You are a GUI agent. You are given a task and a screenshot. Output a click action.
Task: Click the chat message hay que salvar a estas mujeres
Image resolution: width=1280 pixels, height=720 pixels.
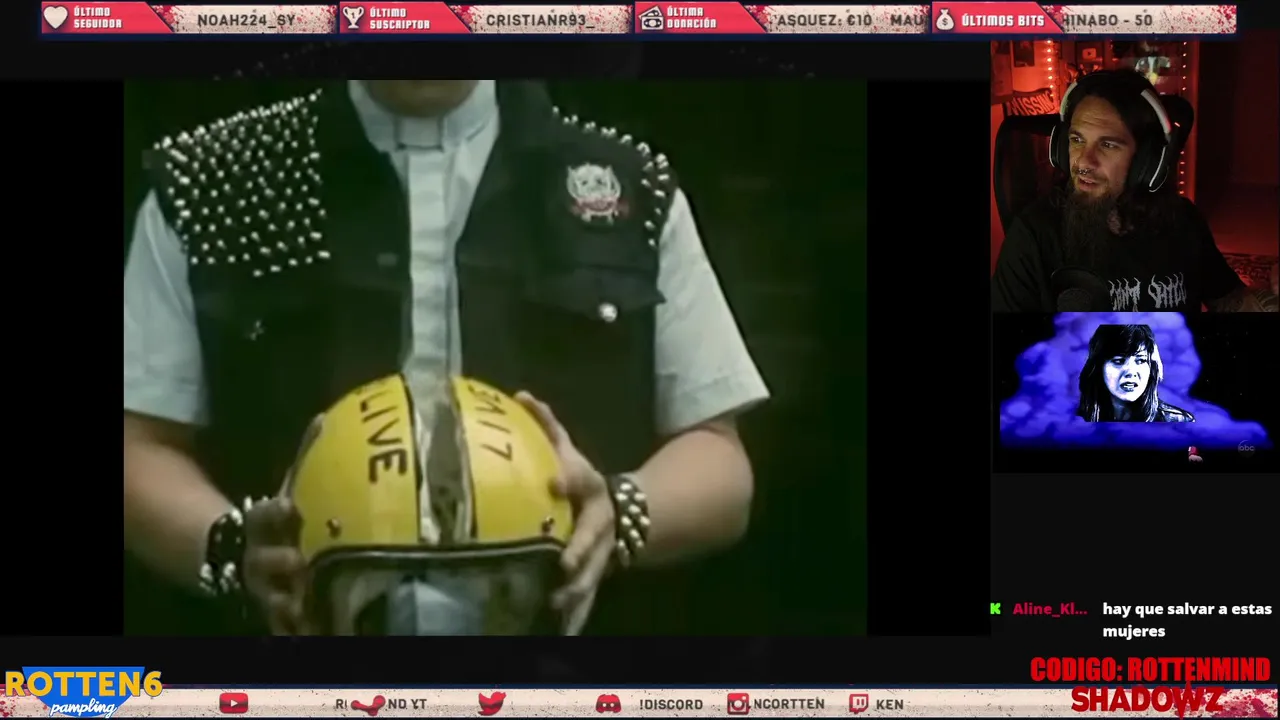pyautogui.click(x=1187, y=620)
